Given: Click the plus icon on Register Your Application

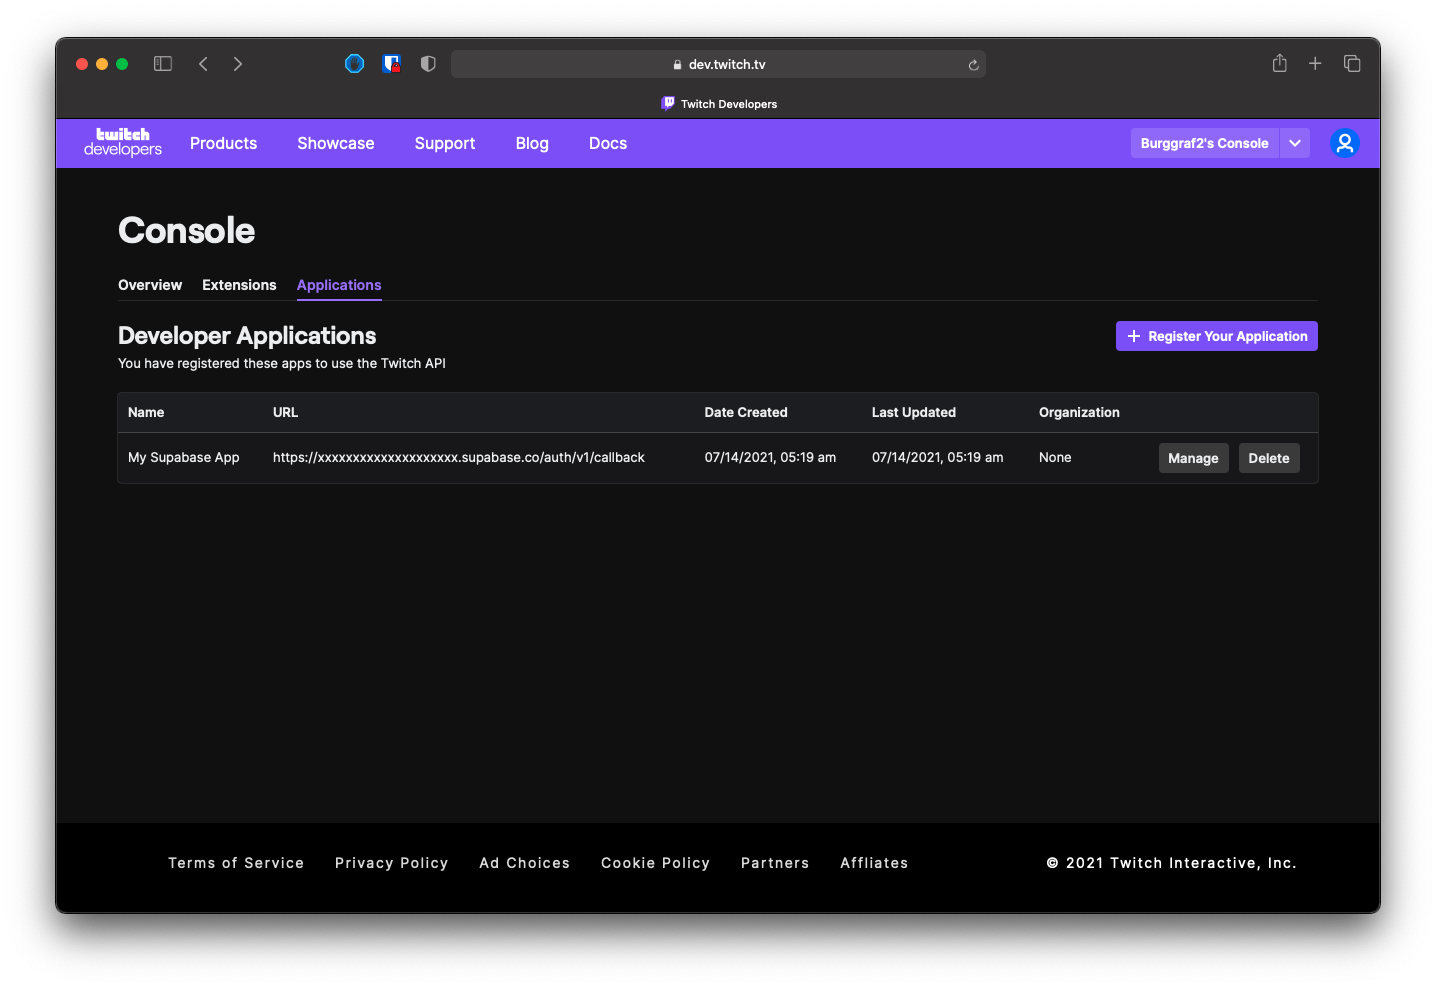Looking at the screenshot, I should click(x=1133, y=336).
